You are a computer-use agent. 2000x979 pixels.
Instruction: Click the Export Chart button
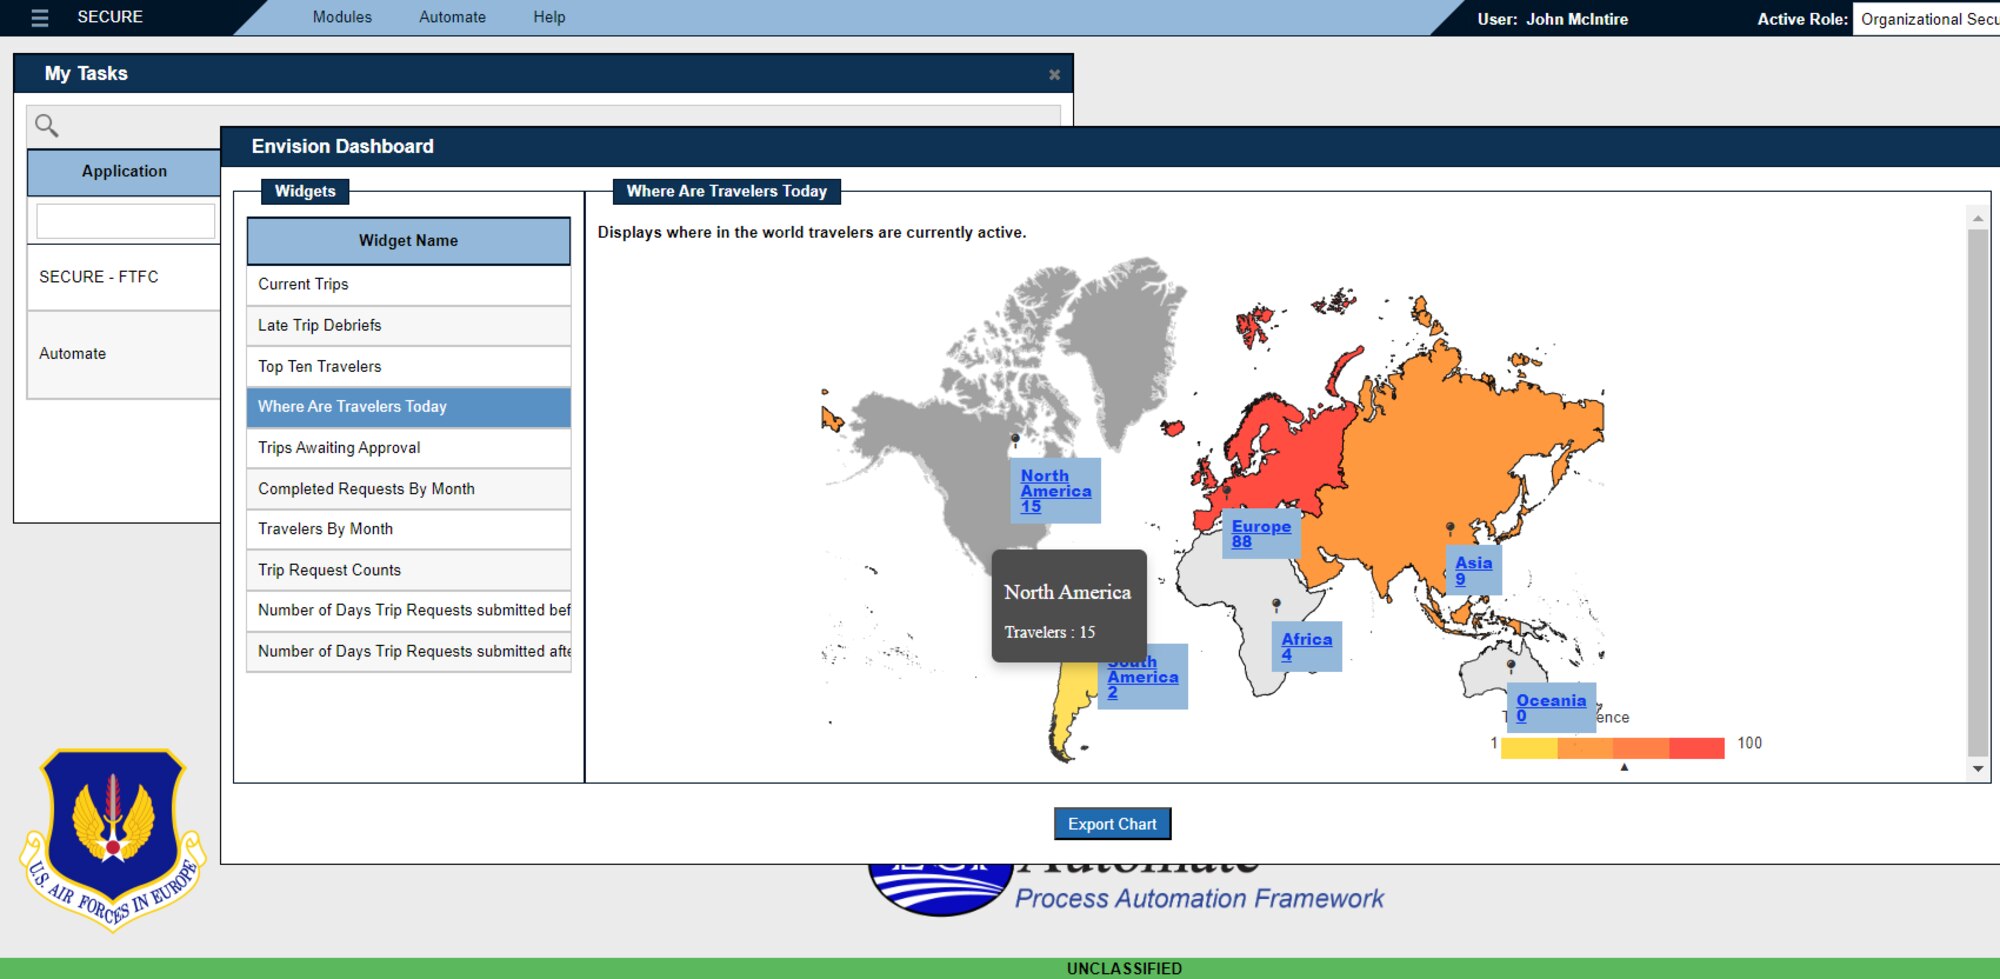point(1112,823)
